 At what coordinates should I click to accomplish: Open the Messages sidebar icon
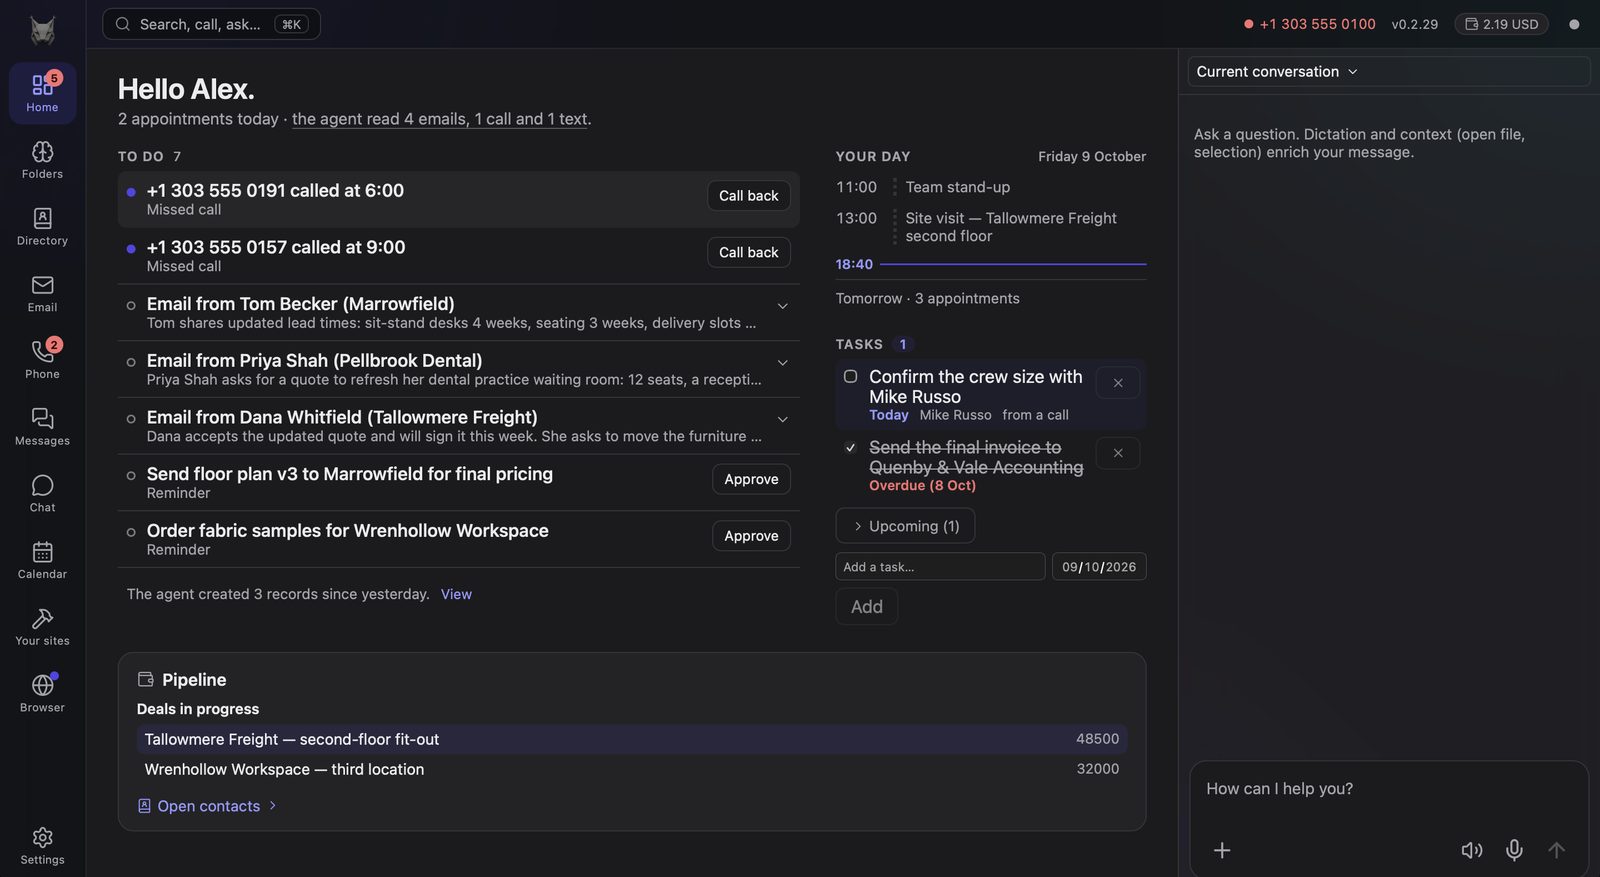click(42, 418)
